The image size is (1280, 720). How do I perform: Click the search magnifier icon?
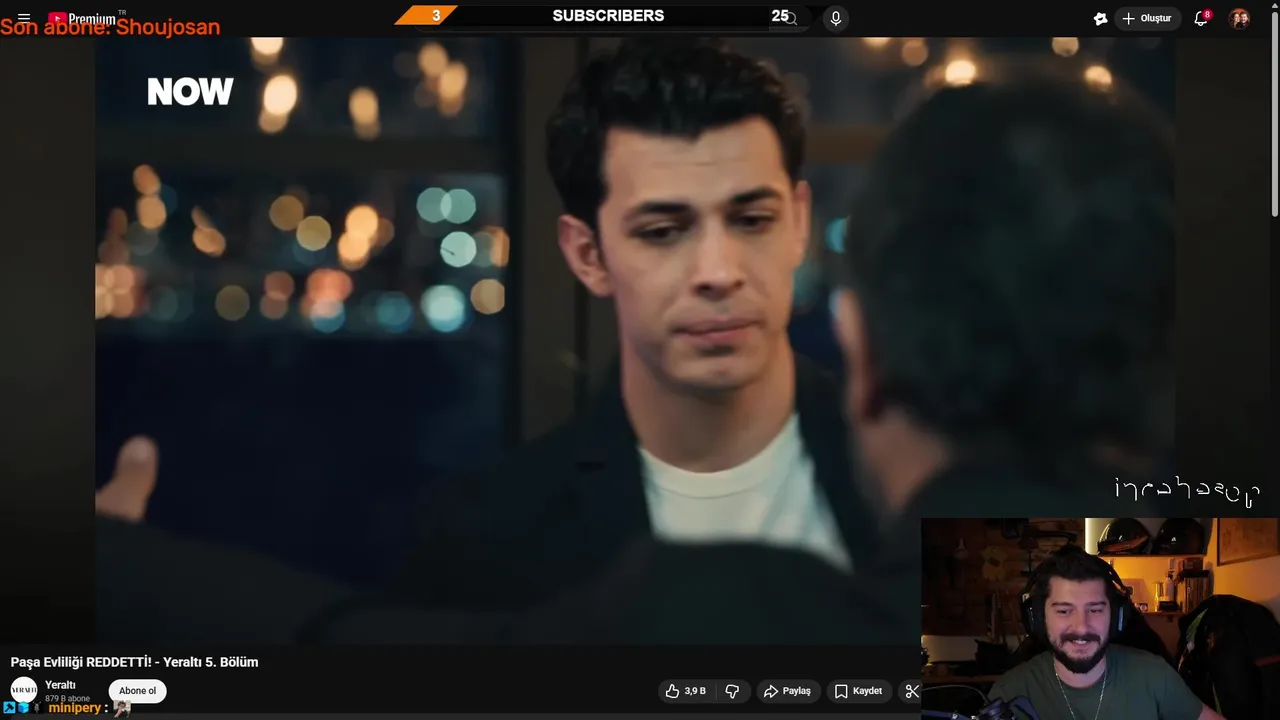point(790,18)
